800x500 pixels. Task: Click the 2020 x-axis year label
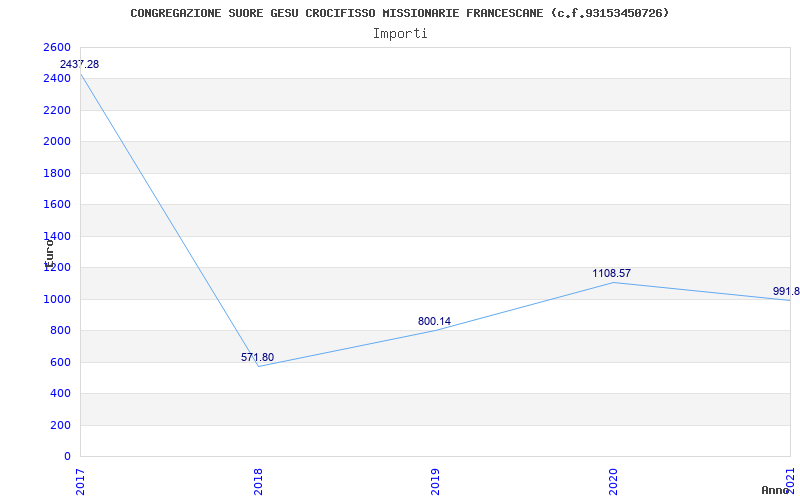click(x=613, y=482)
